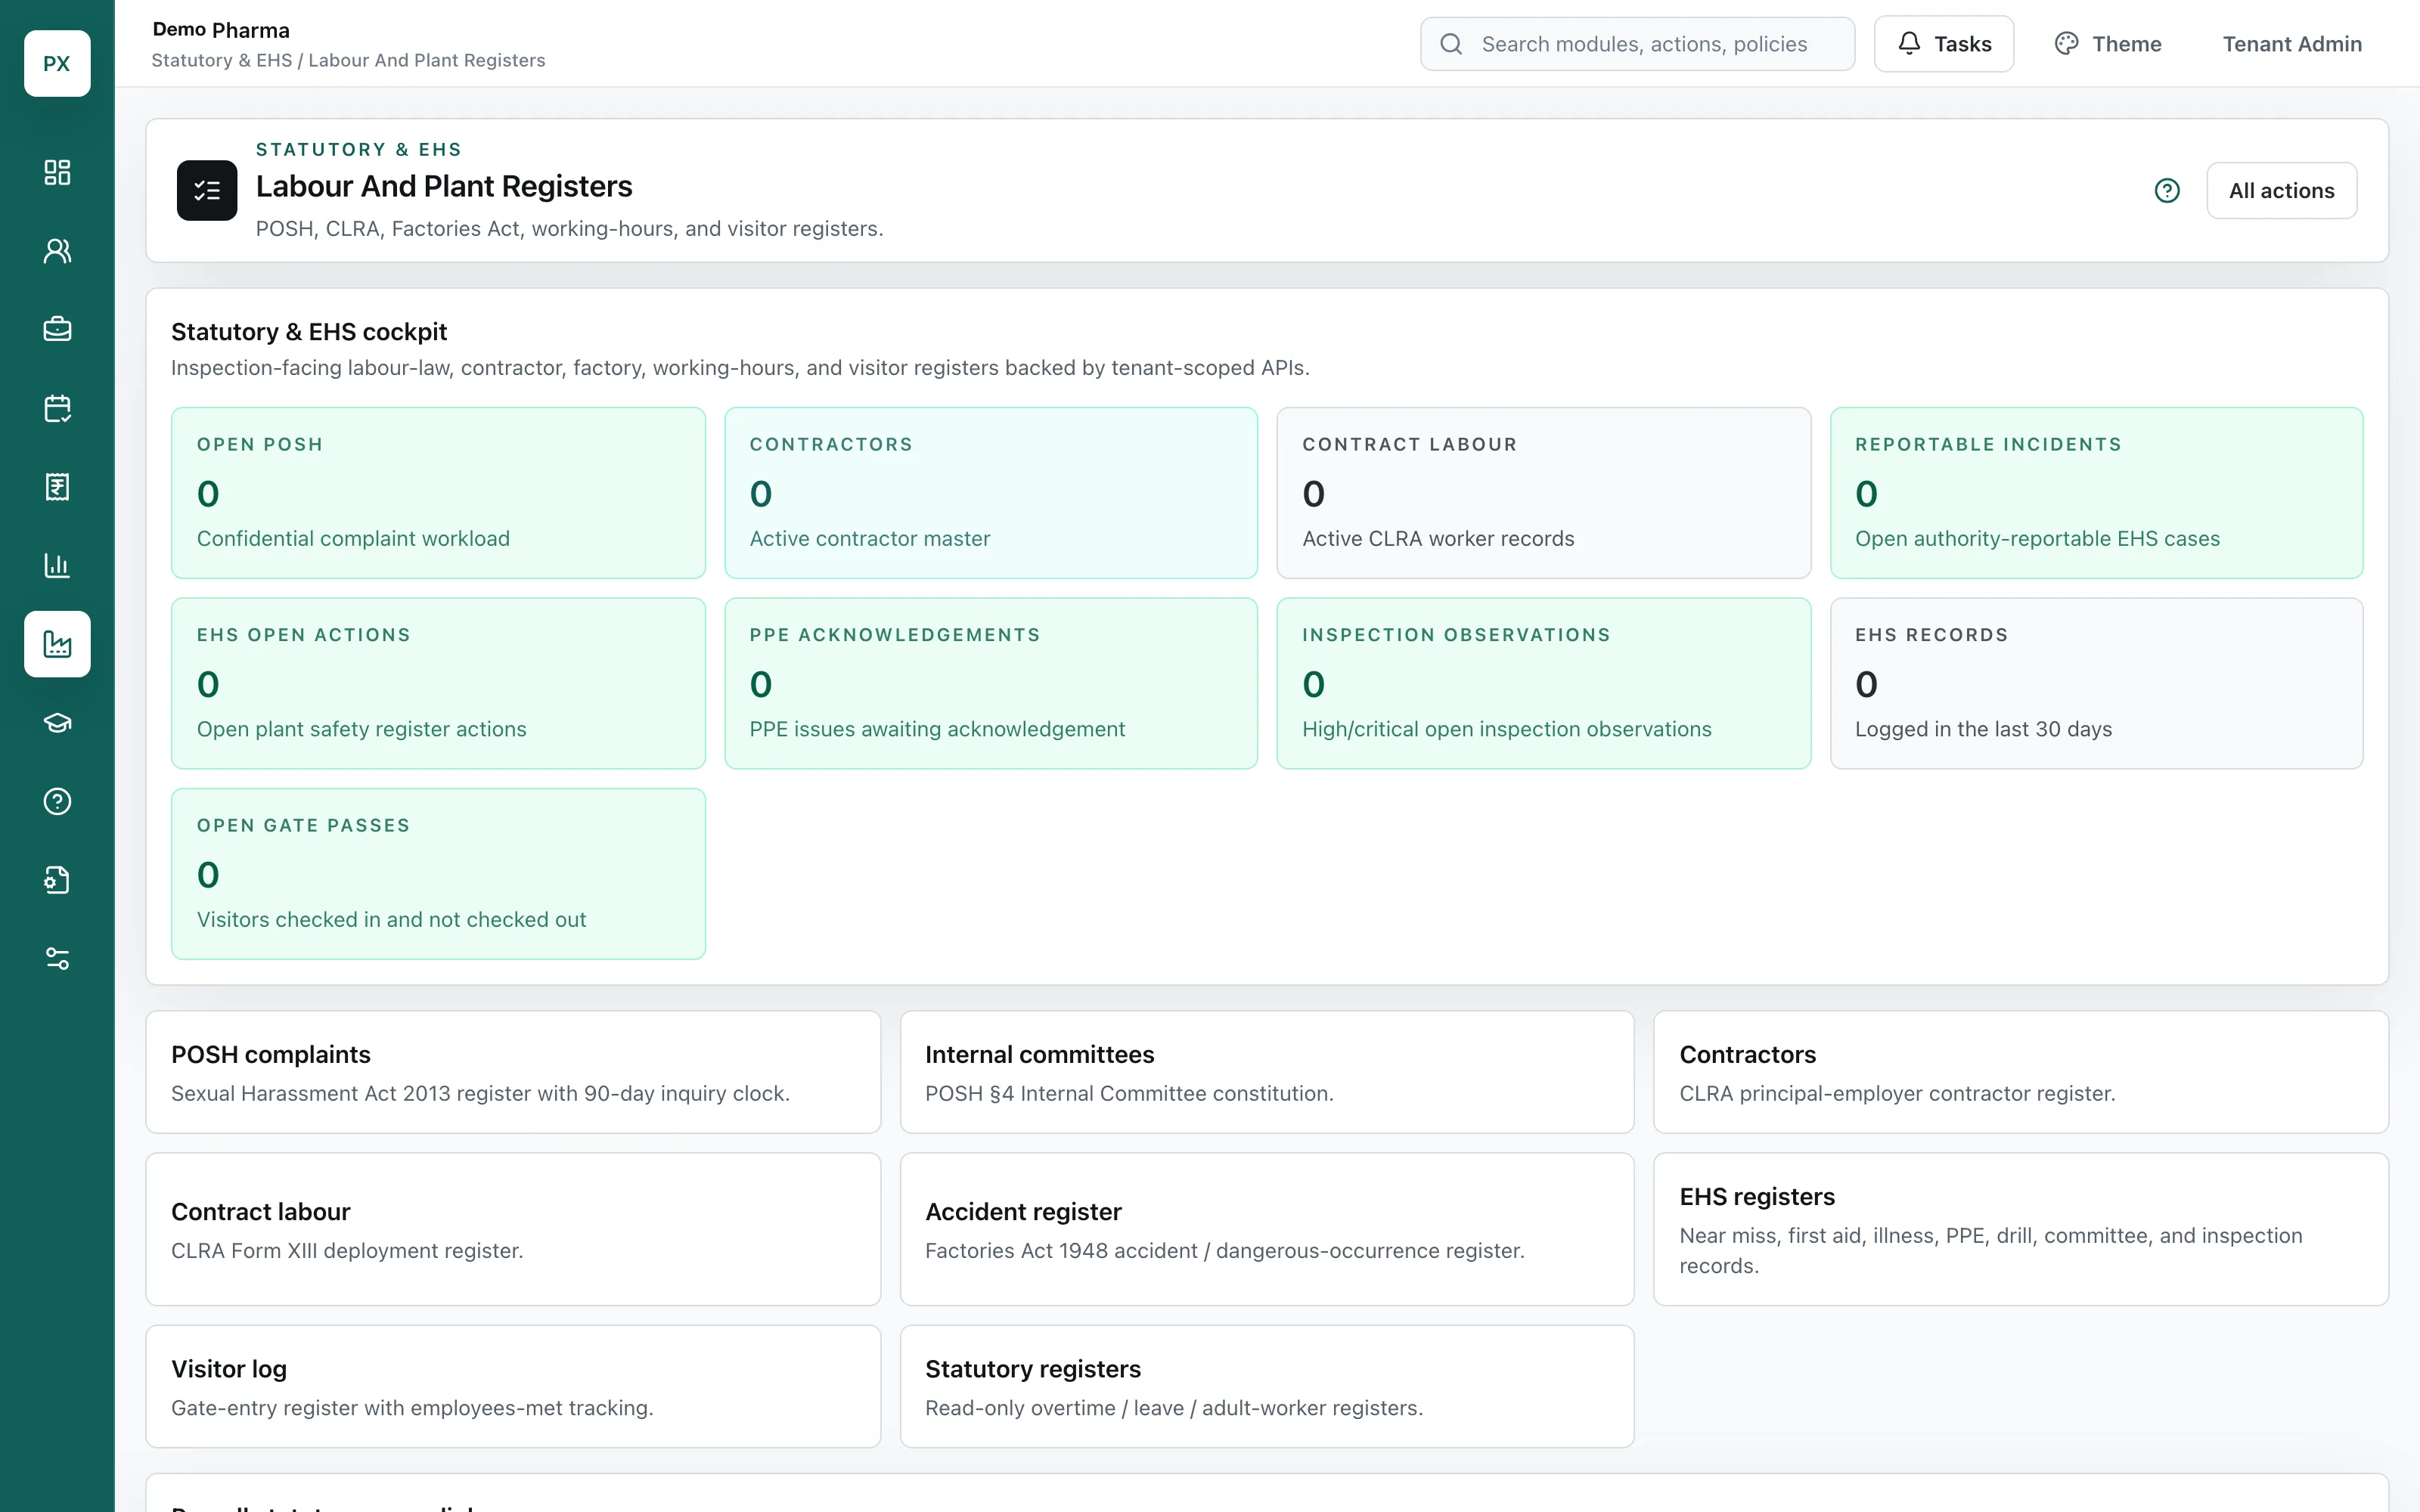Click the palette icon next to Theme
The height and width of the screenshot is (1512, 2420).
(x=2066, y=43)
